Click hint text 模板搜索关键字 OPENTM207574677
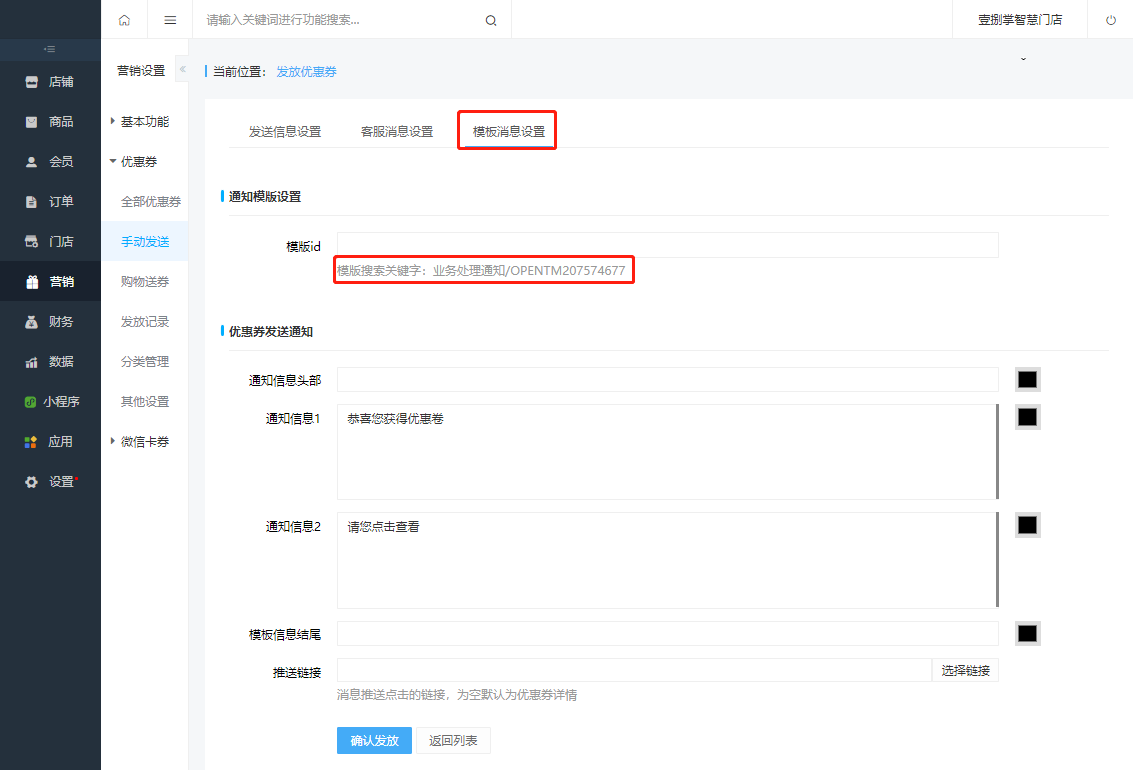Viewport: 1133px width, 770px height. (481, 271)
